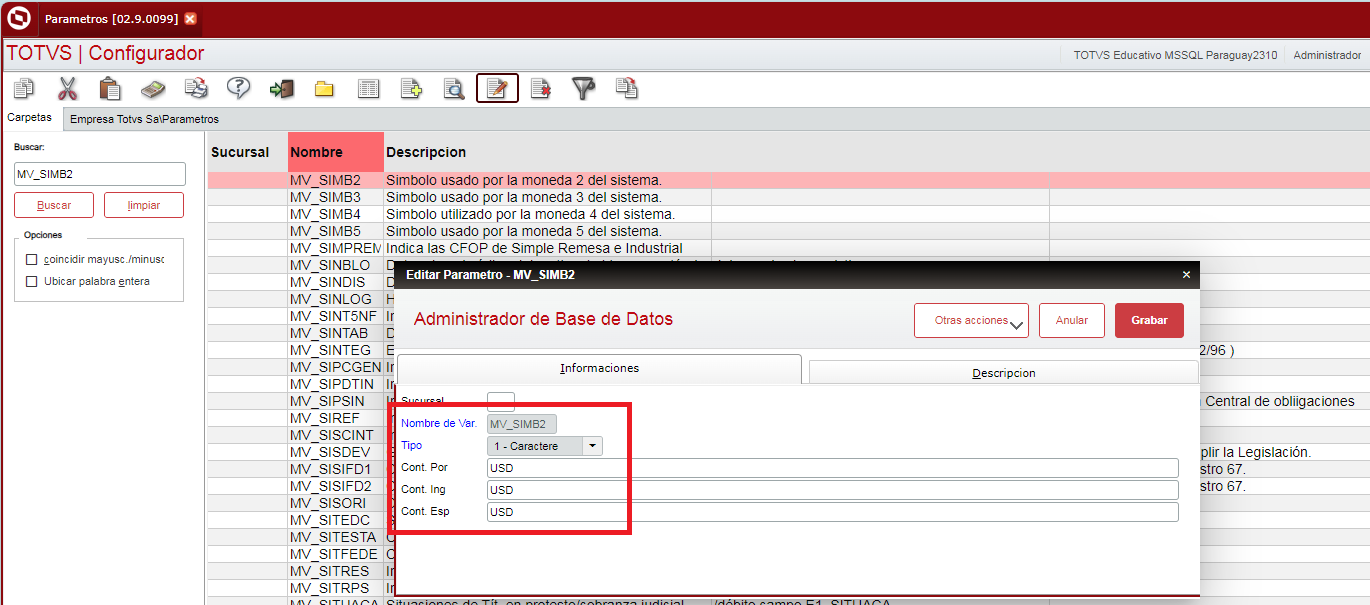The height and width of the screenshot is (605, 1370).
Task: Click the exit door icon
Action: (x=282, y=89)
